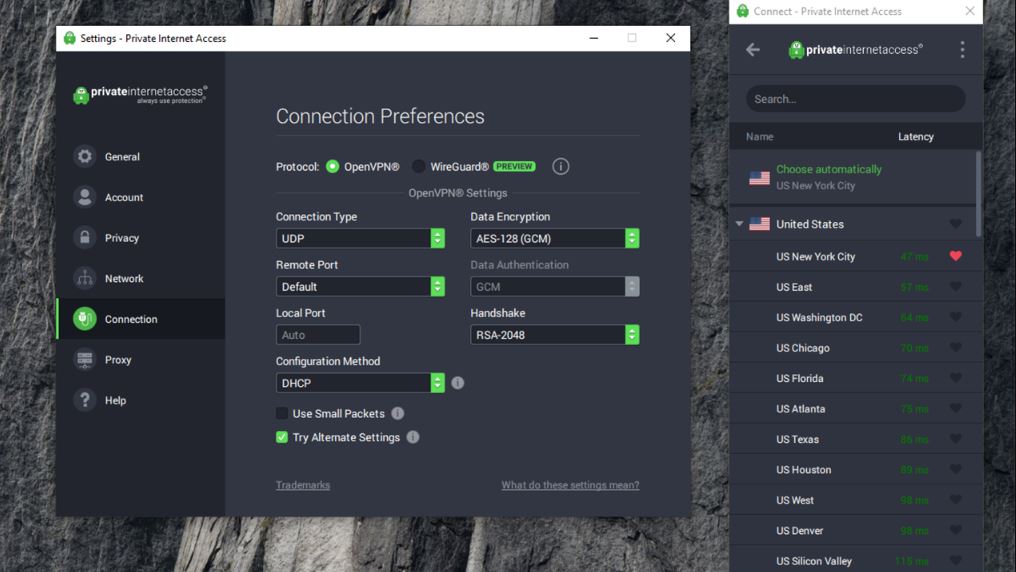Enable the Use Small Packets checkbox
The image size is (1016, 572).
tap(282, 413)
